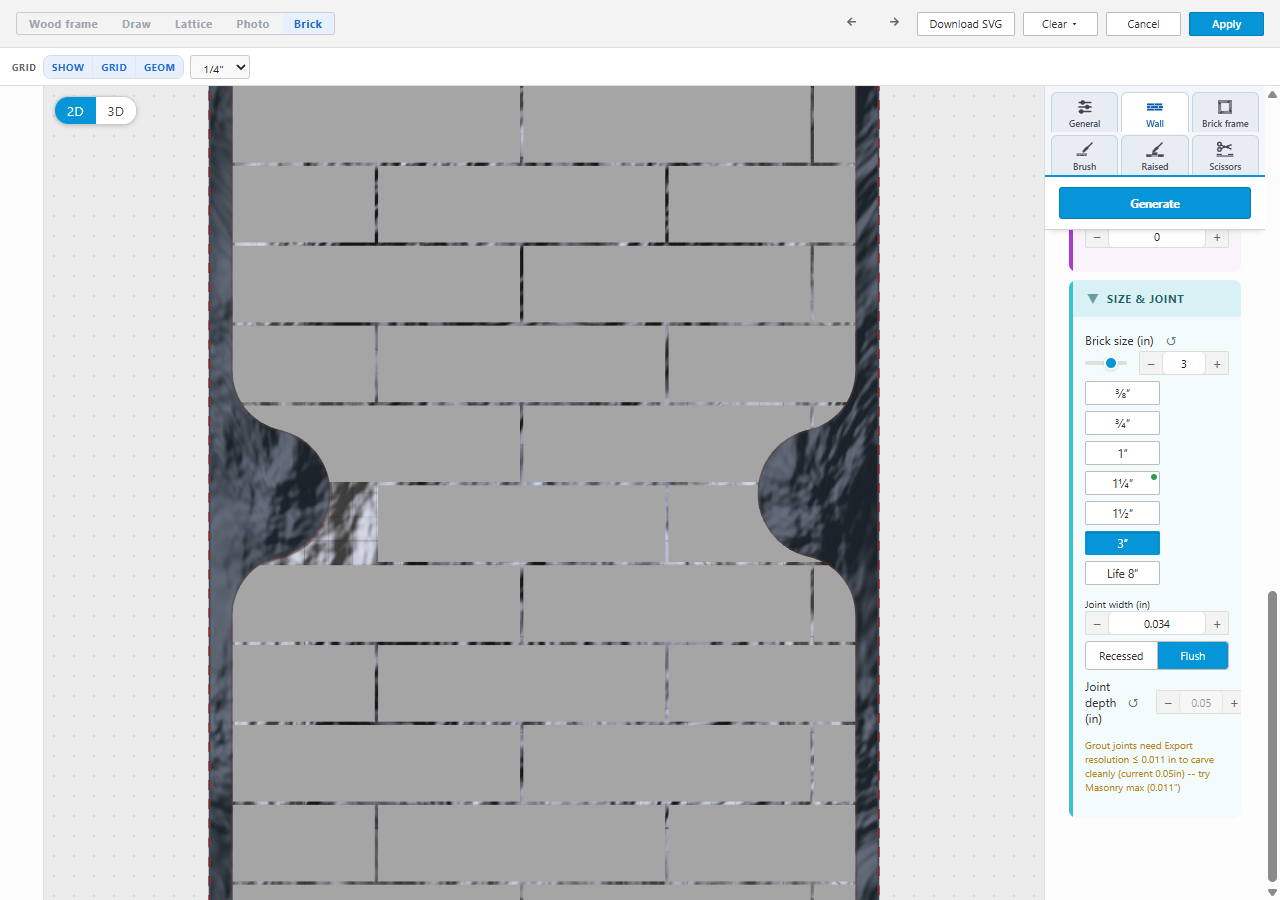1280x900 pixels.
Task: Decrease joint width with minus button
Action: 1097,624
